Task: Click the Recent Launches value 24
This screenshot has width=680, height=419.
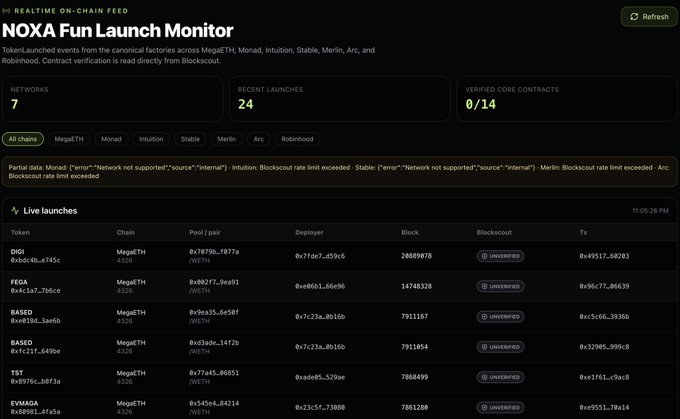Action: [245, 105]
